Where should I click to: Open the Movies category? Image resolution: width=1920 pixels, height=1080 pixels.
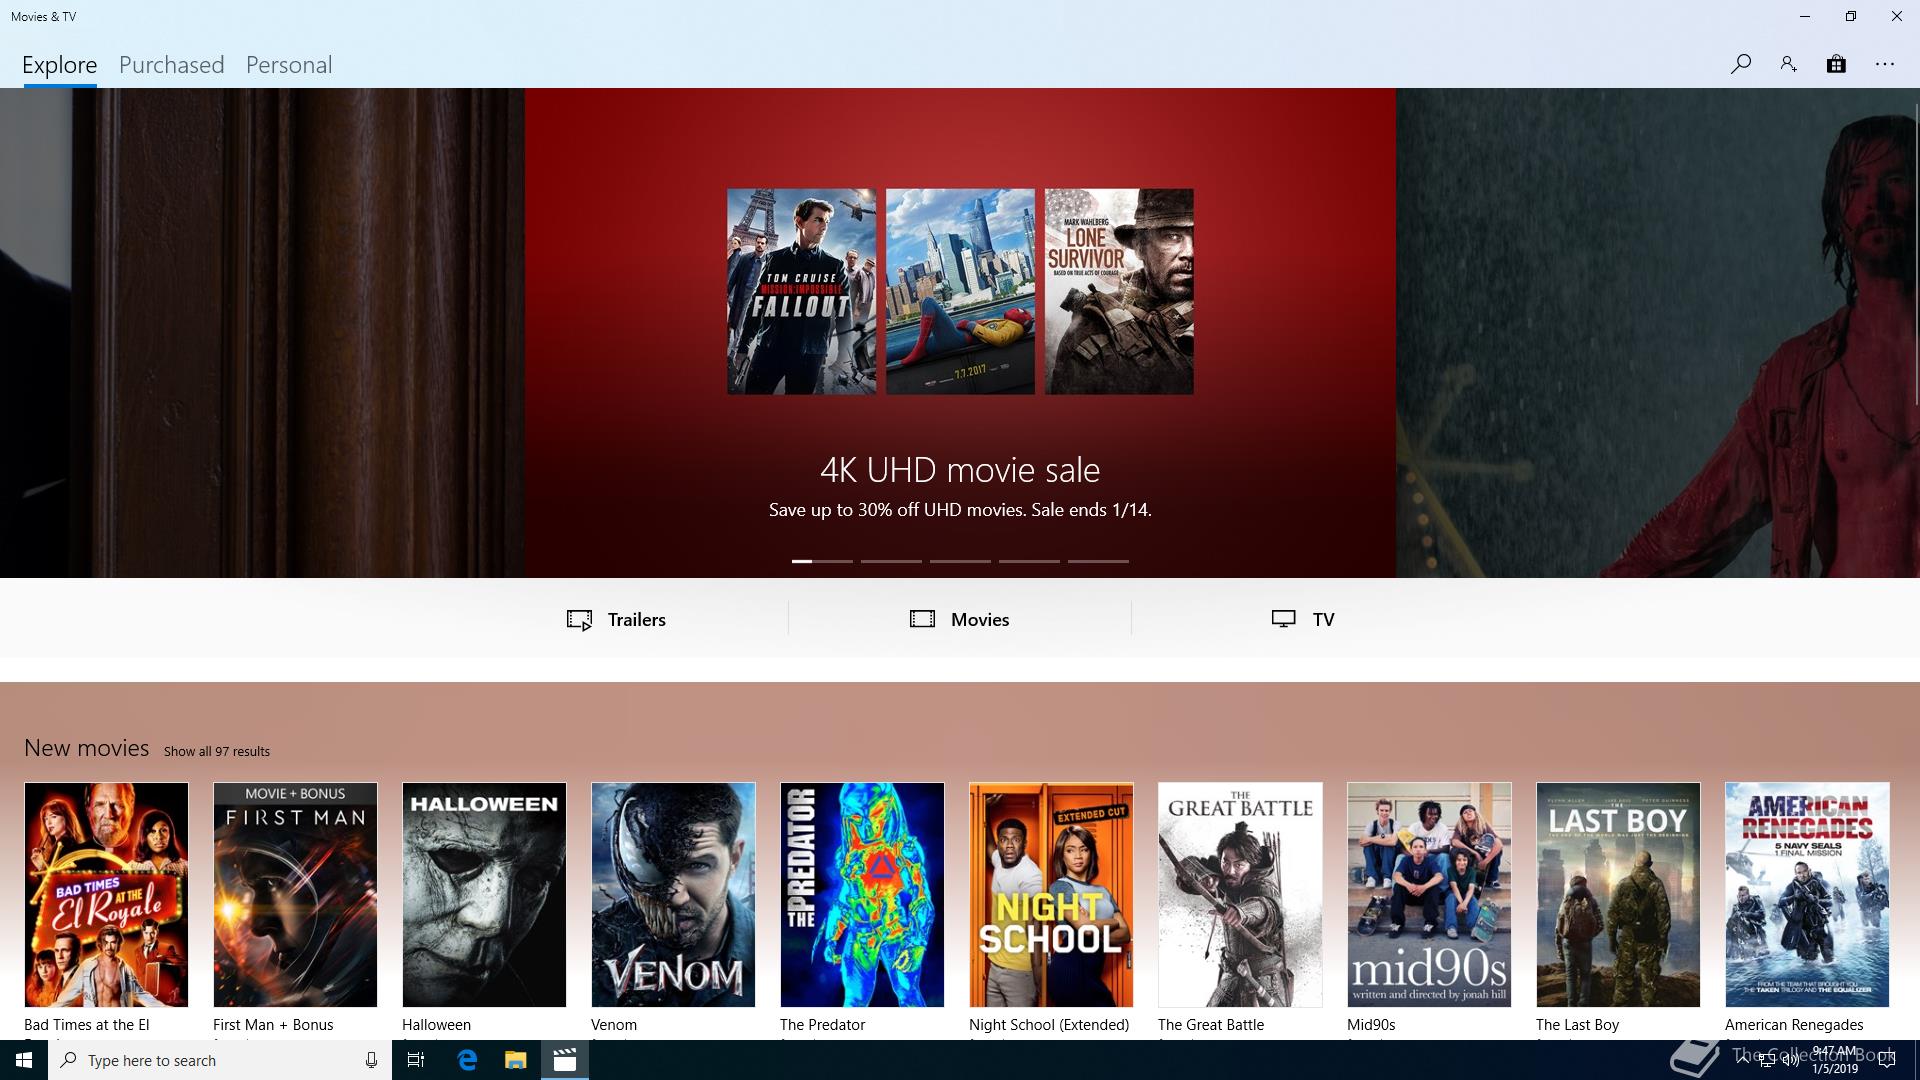[960, 619]
